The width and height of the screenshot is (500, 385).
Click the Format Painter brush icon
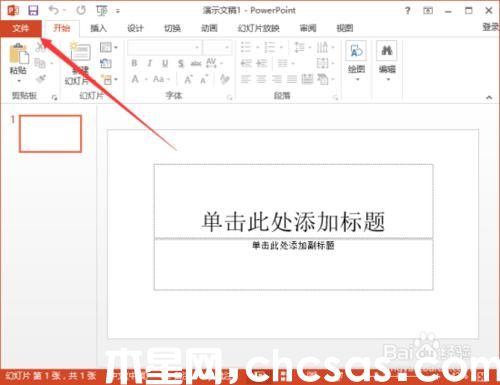(x=41, y=79)
